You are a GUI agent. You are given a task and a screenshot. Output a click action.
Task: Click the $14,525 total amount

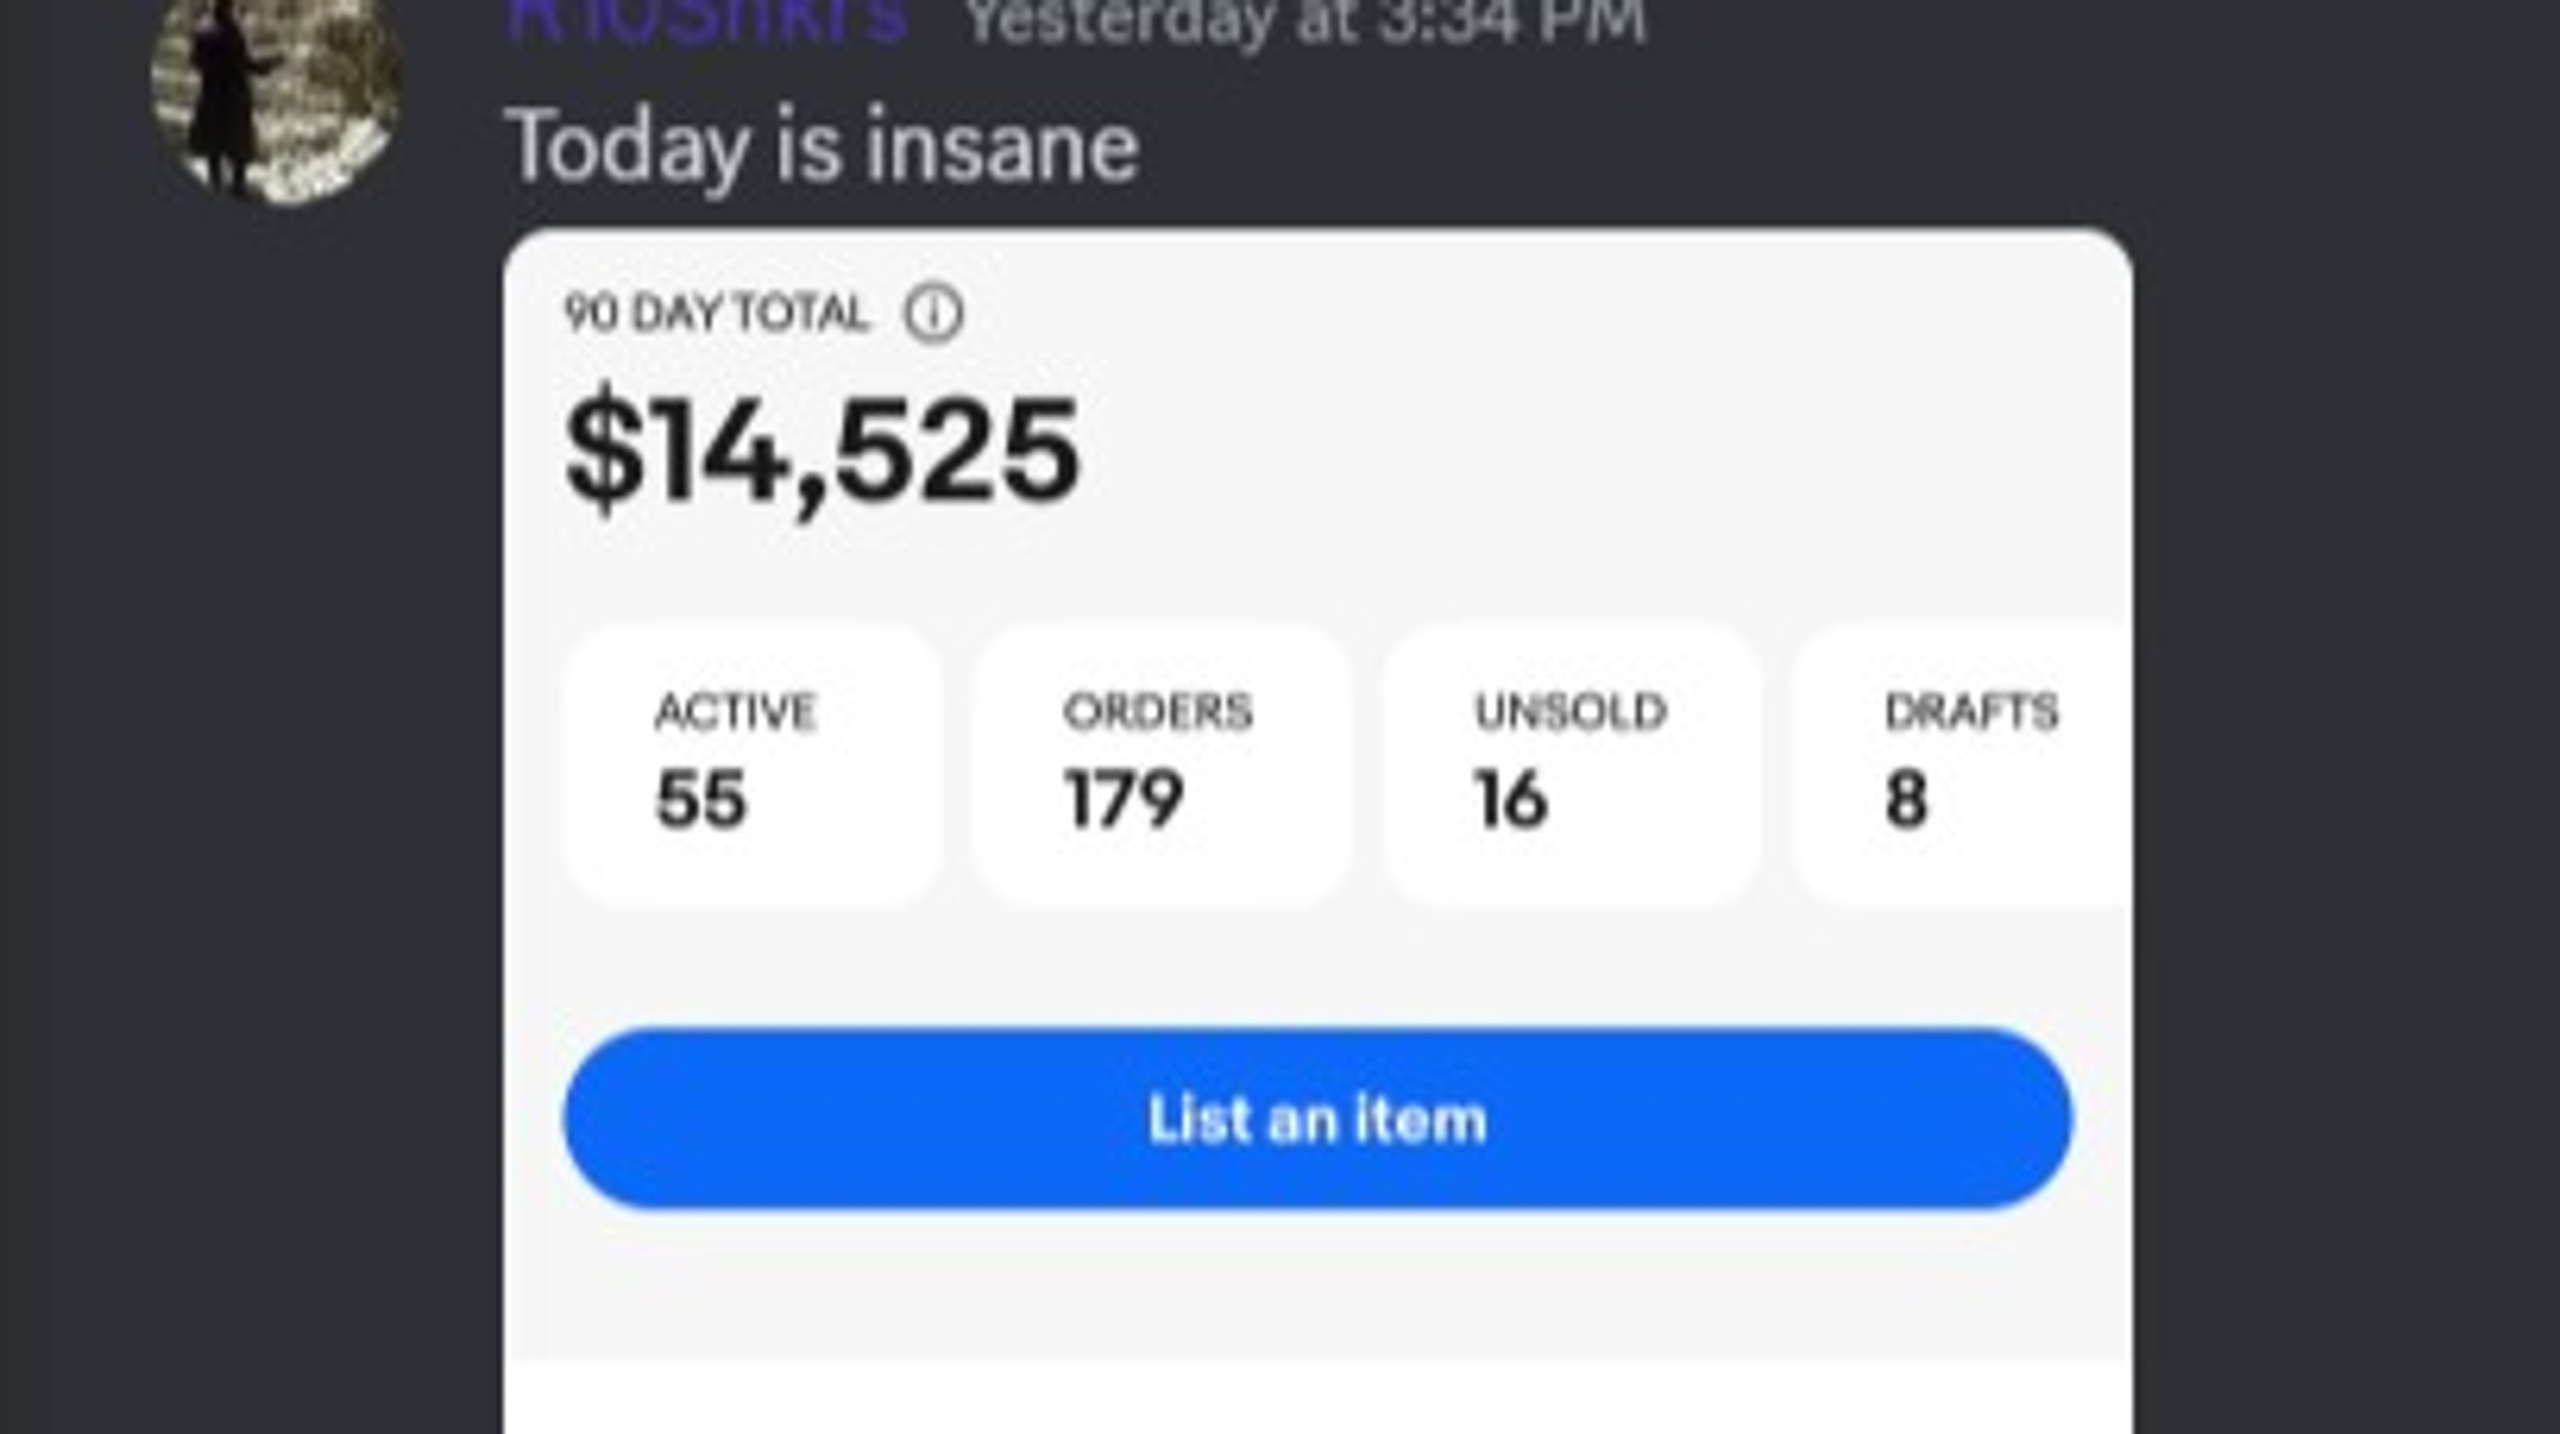point(822,450)
